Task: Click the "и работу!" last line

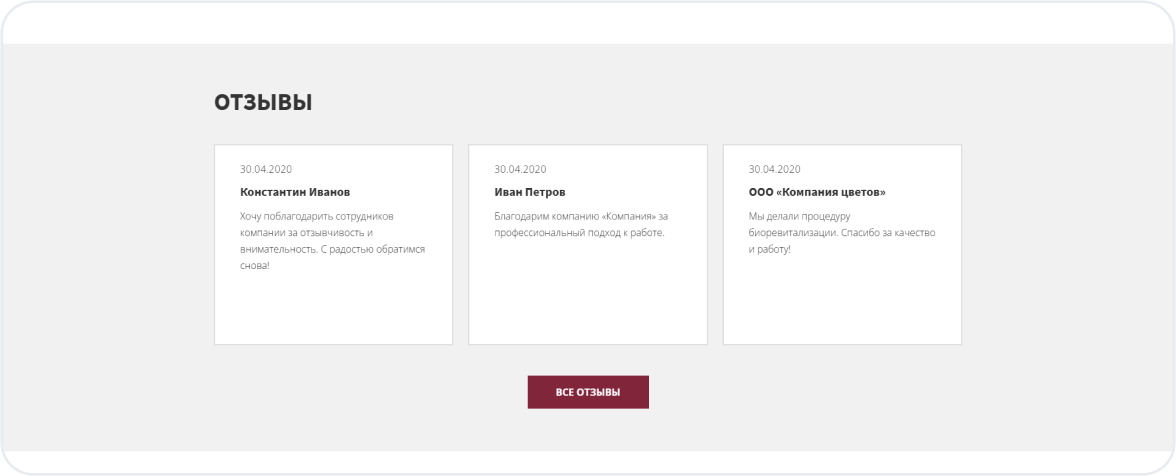Action: (769, 249)
